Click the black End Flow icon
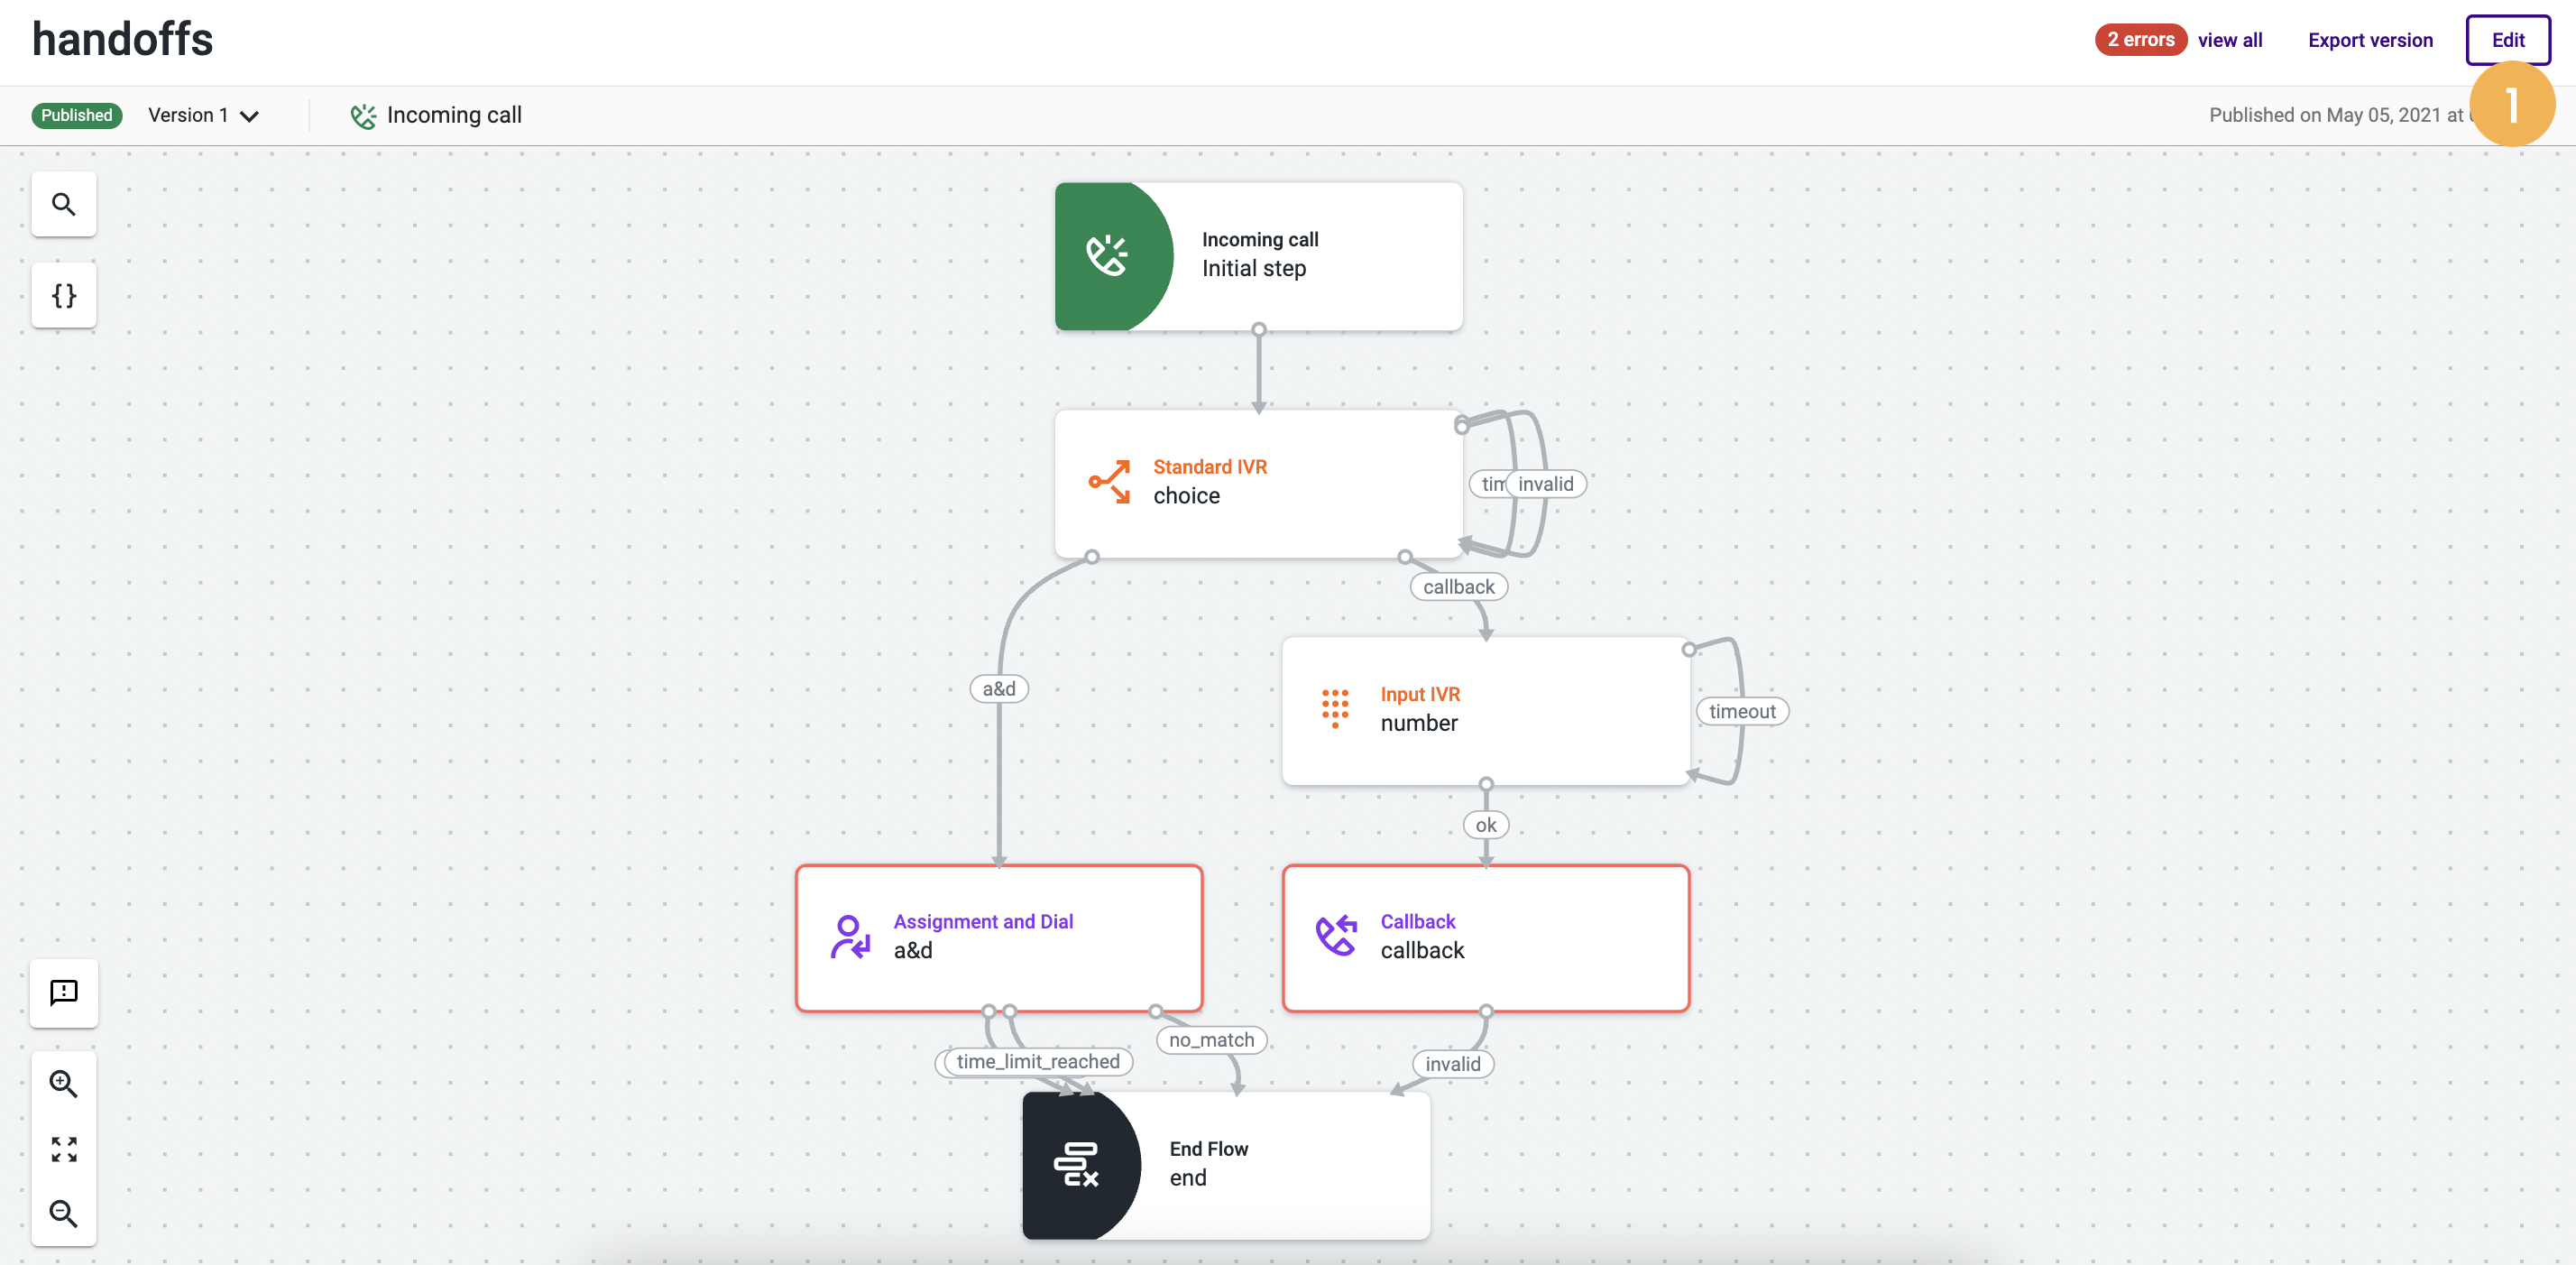 1076,1164
